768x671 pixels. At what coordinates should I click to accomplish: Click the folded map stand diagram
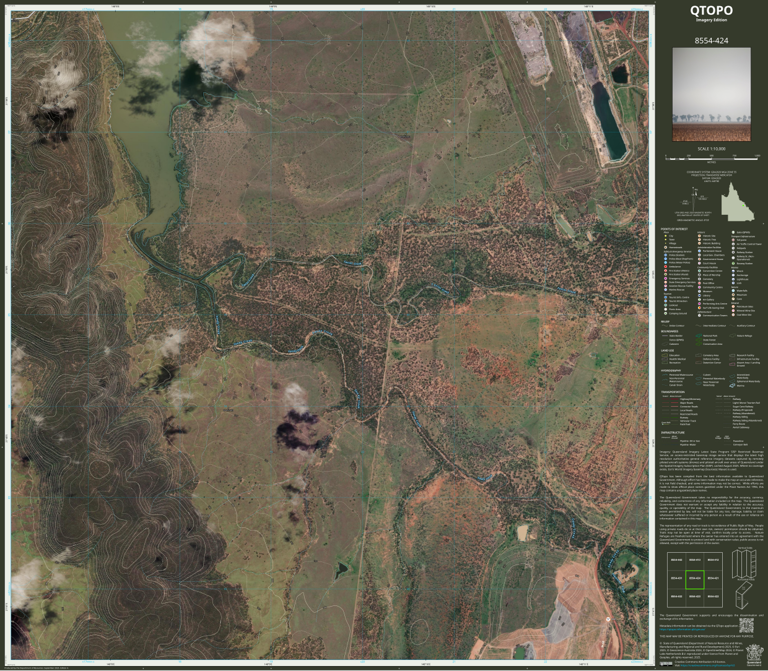point(744,595)
